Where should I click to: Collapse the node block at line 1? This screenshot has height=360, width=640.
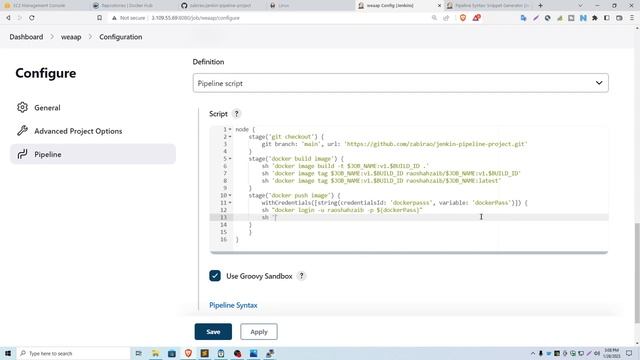point(230,129)
